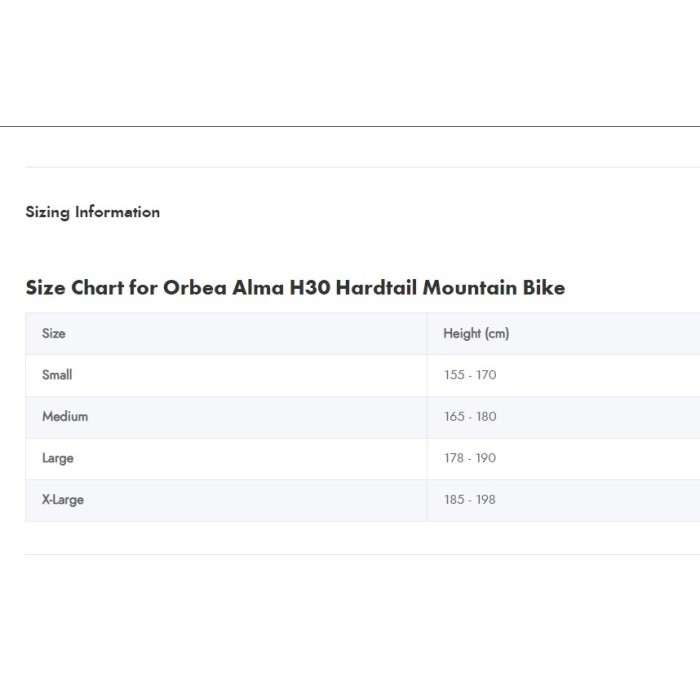
Task: Click the Small size cell
Action: (x=57, y=375)
